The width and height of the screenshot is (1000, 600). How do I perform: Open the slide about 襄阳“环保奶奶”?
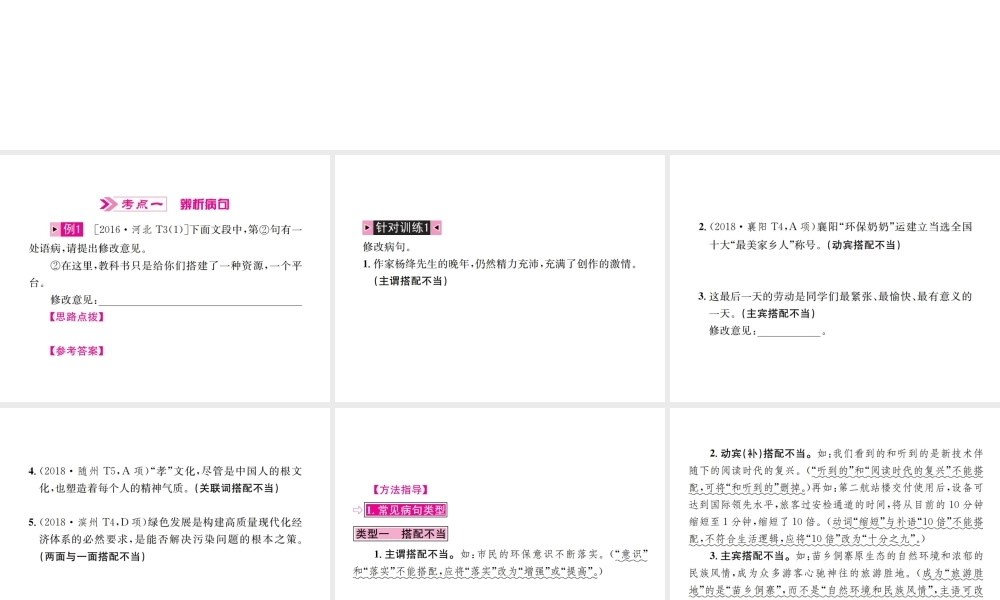coord(835,278)
